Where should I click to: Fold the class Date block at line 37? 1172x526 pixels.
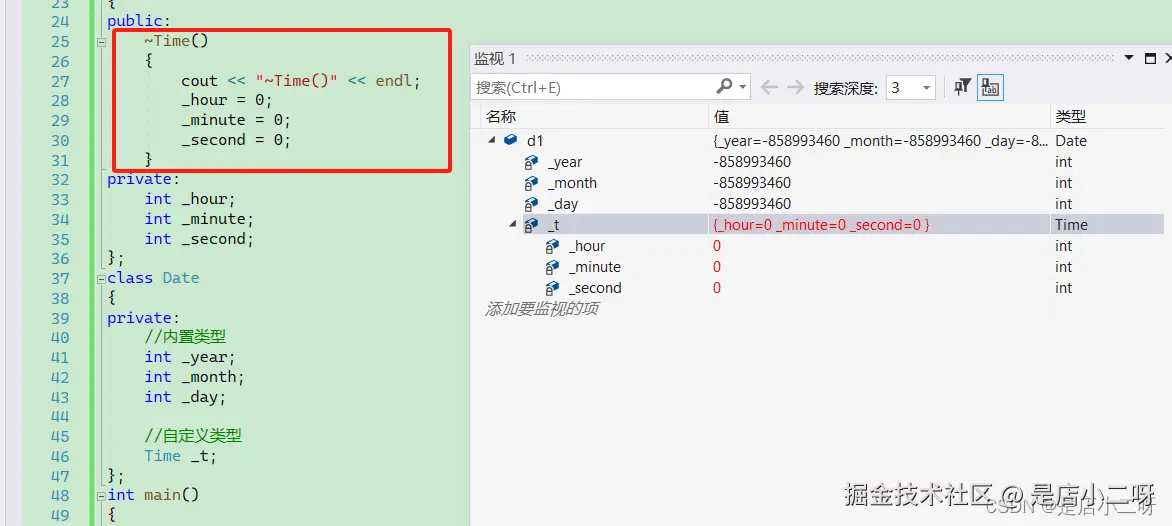click(x=101, y=278)
